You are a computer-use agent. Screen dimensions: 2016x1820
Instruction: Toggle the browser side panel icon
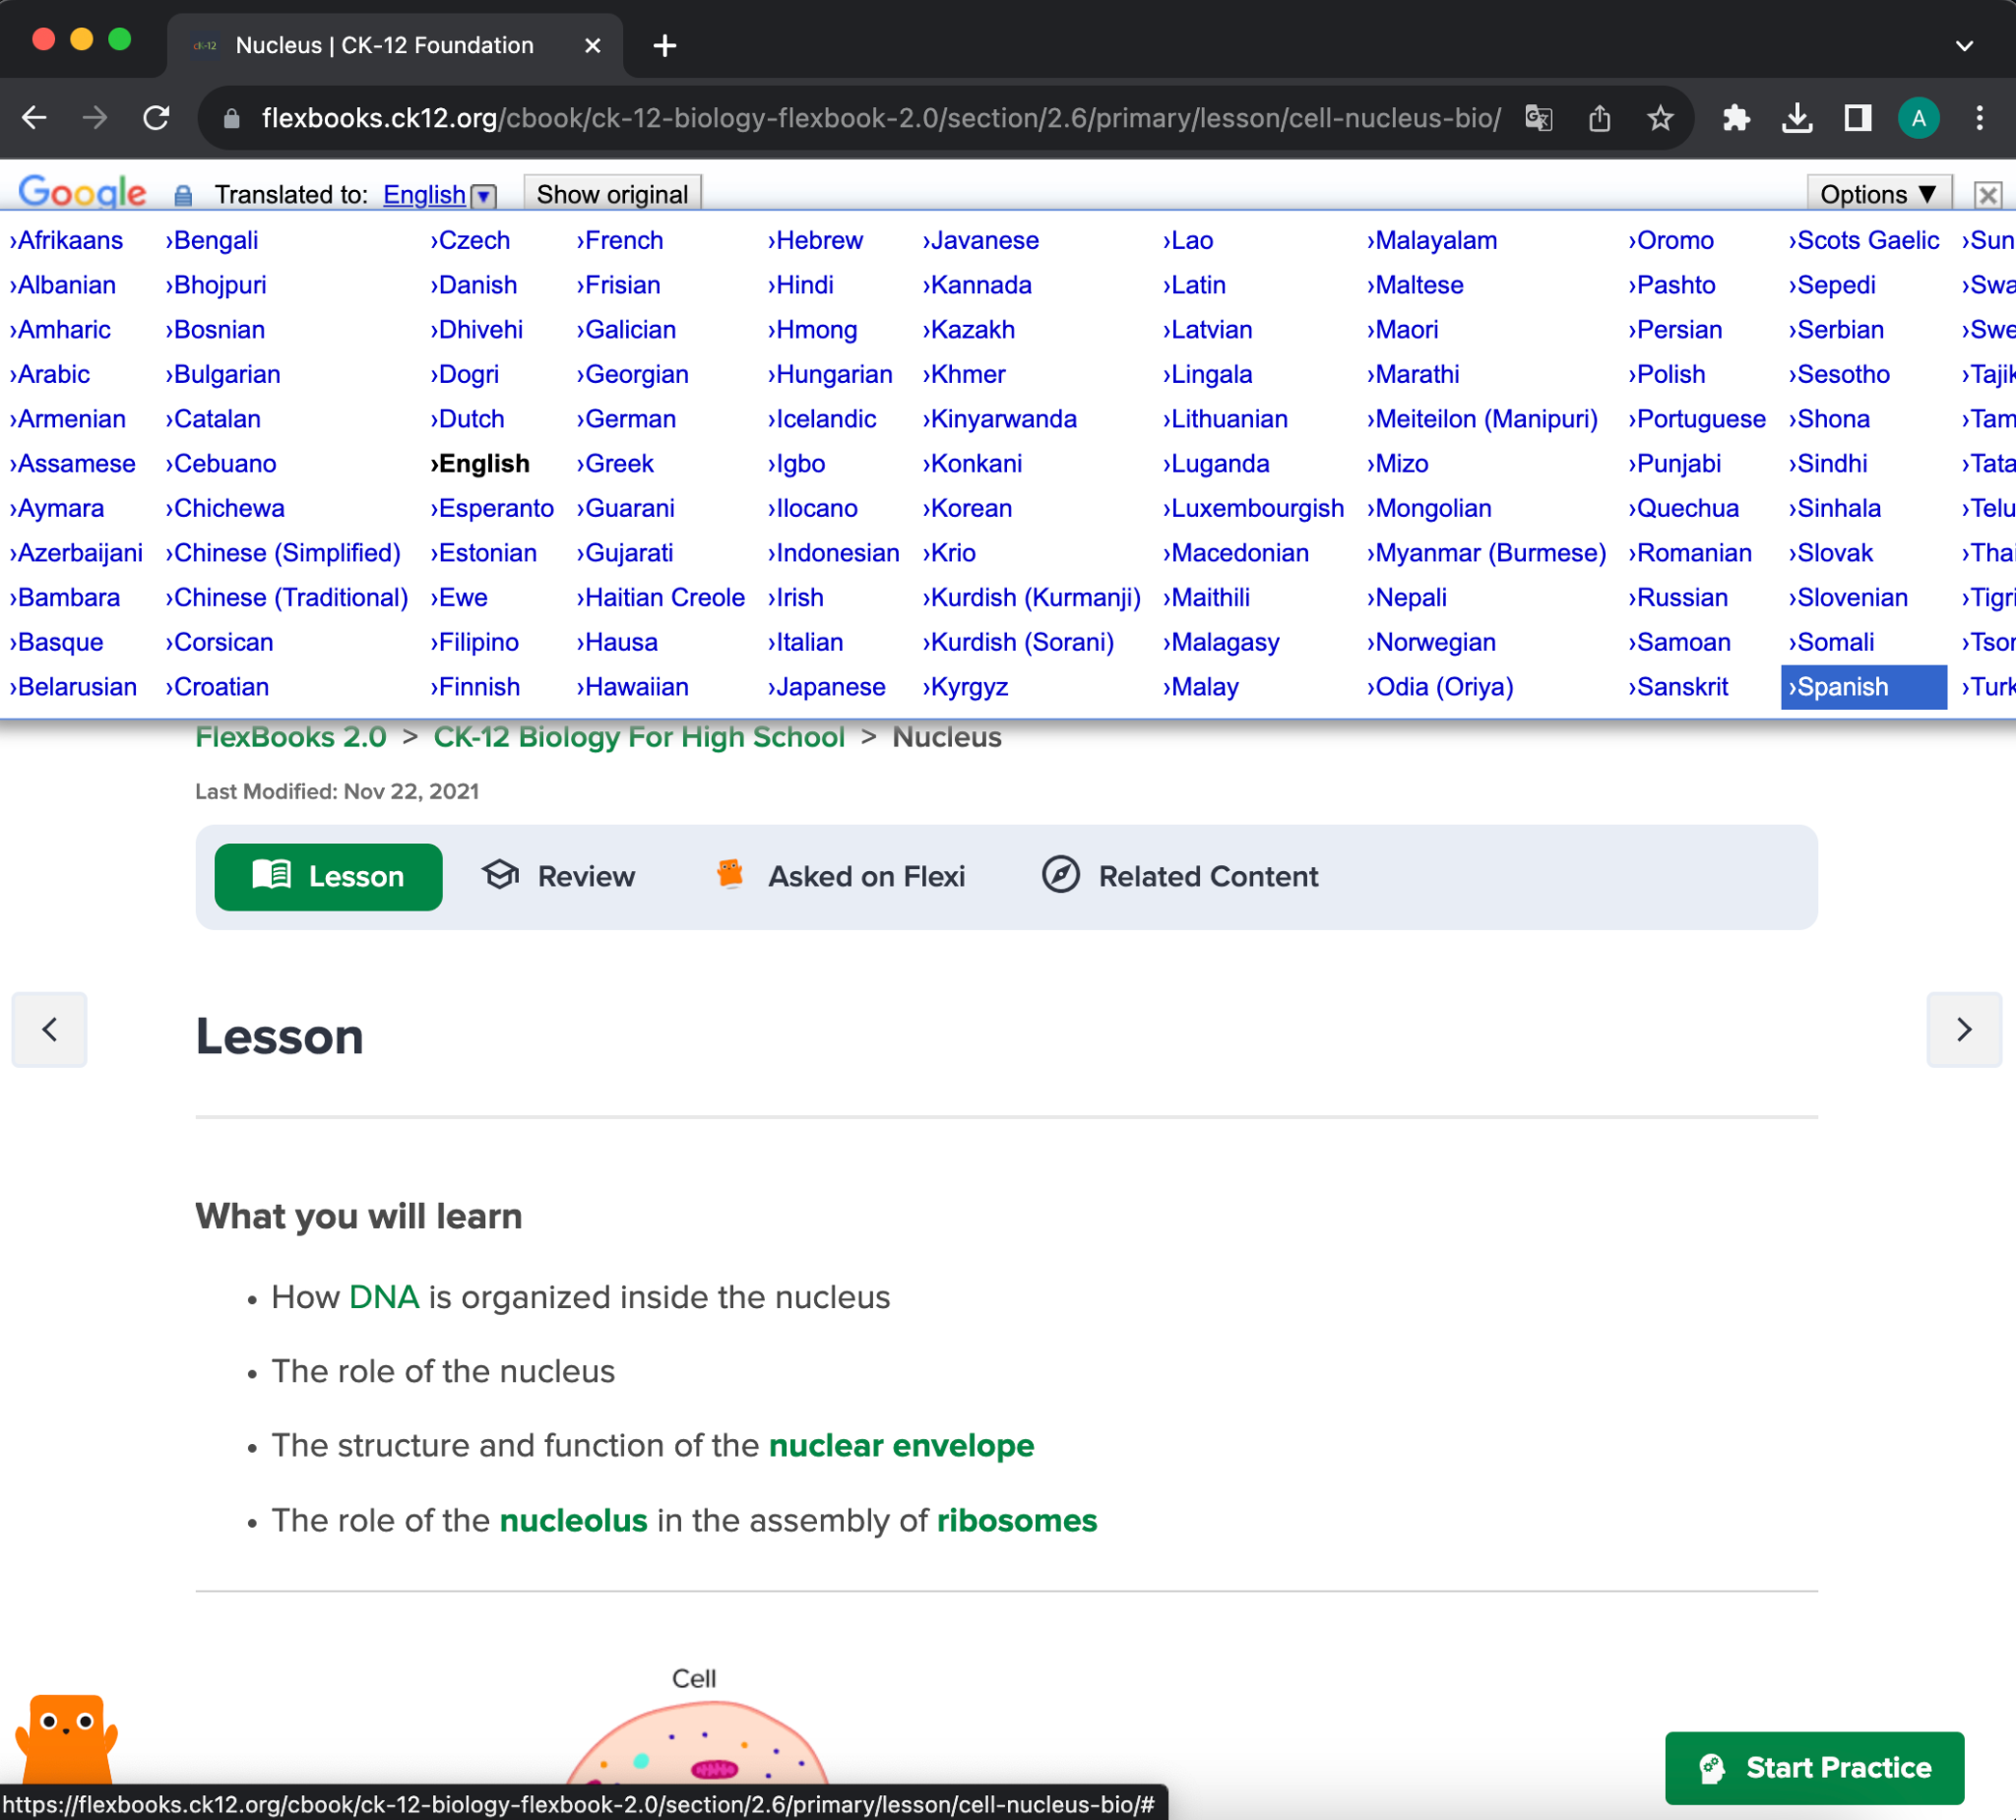click(1858, 118)
